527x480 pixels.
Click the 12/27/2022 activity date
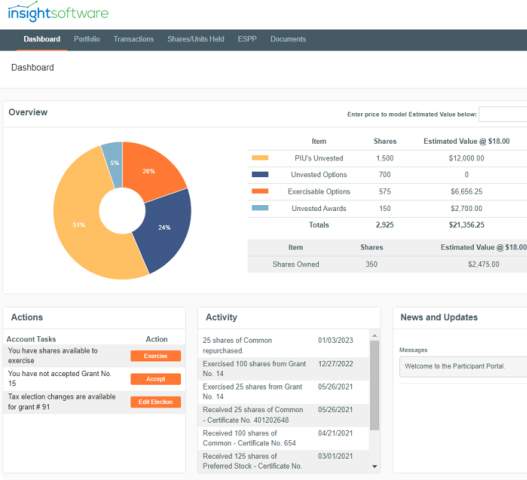(335, 364)
